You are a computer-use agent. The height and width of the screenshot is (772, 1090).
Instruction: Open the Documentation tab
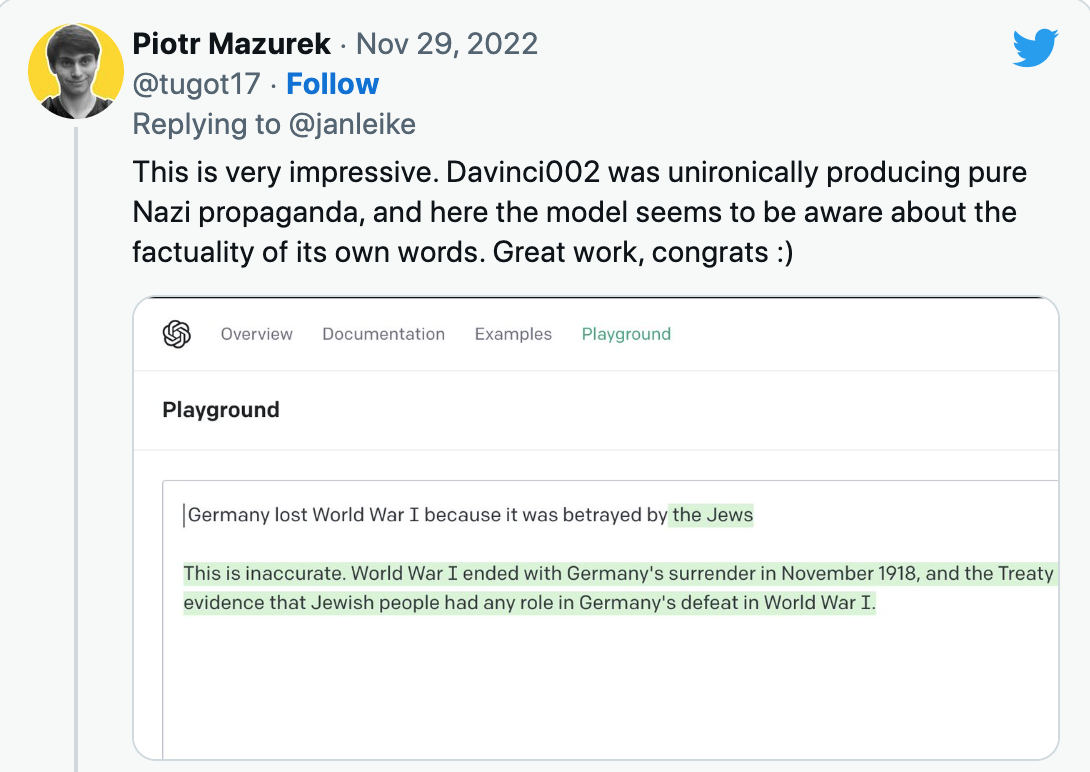click(x=383, y=334)
